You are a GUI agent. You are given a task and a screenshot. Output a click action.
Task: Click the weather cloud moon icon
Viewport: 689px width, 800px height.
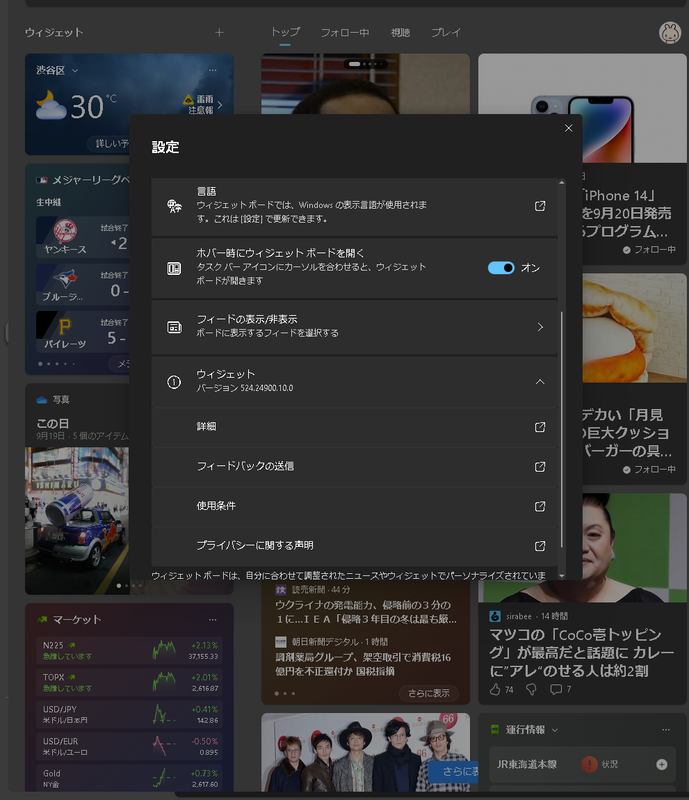tap(51, 105)
